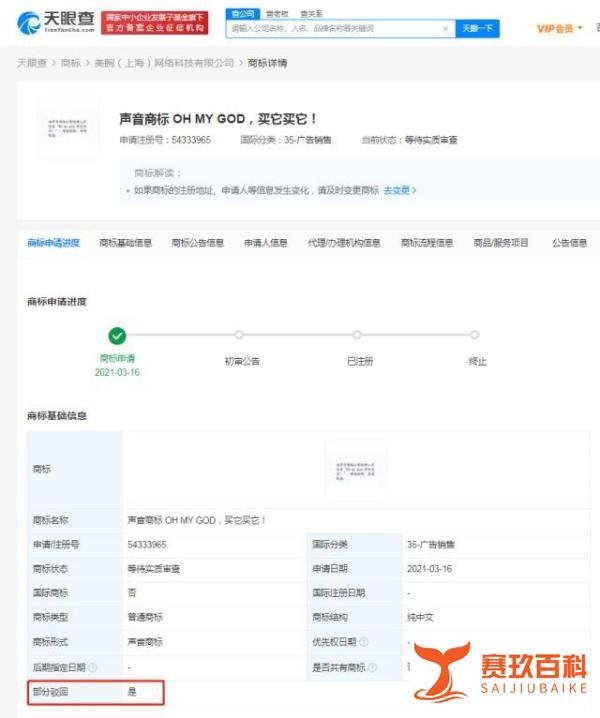The image size is (600, 718).
Task: Select the 商标基础信息 tab
Action: point(125,243)
